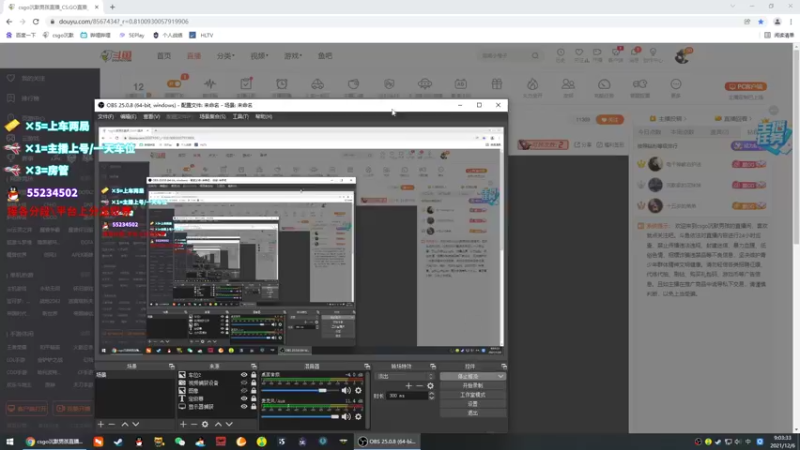Image resolution: width=800 pixels, height=450 pixels.
Task: Add a new source with the plus icon
Action: (183, 424)
